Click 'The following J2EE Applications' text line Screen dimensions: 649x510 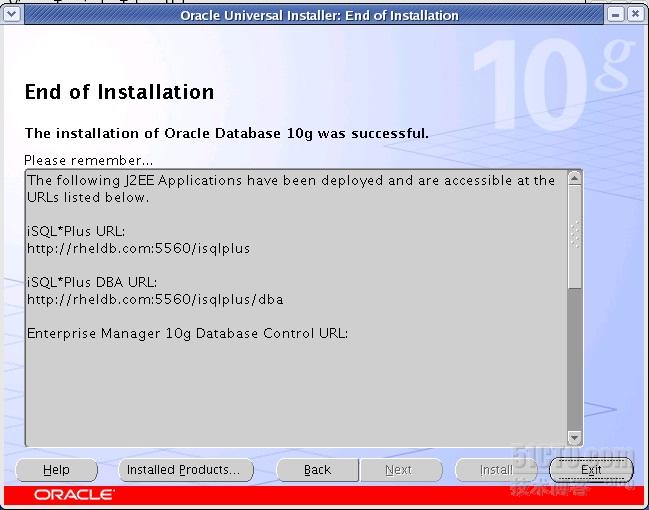291,181
